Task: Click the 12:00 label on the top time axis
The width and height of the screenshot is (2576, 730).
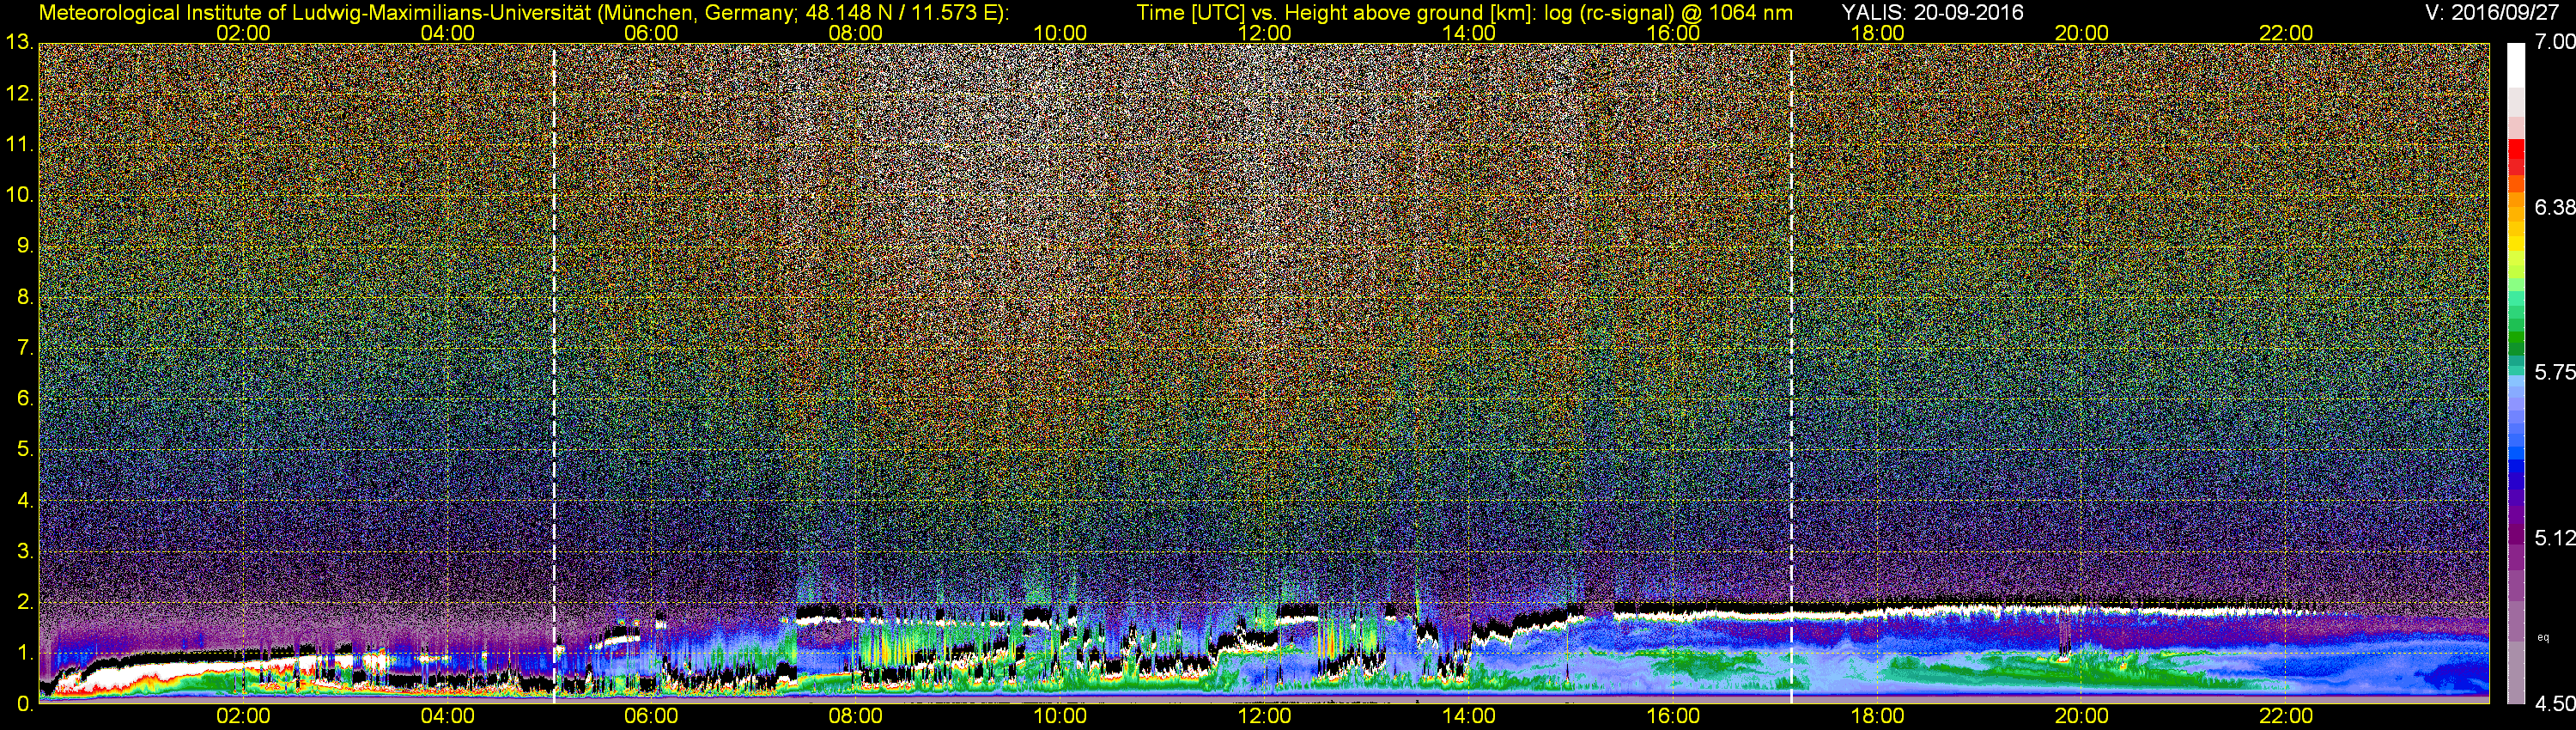Action: [1264, 33]
